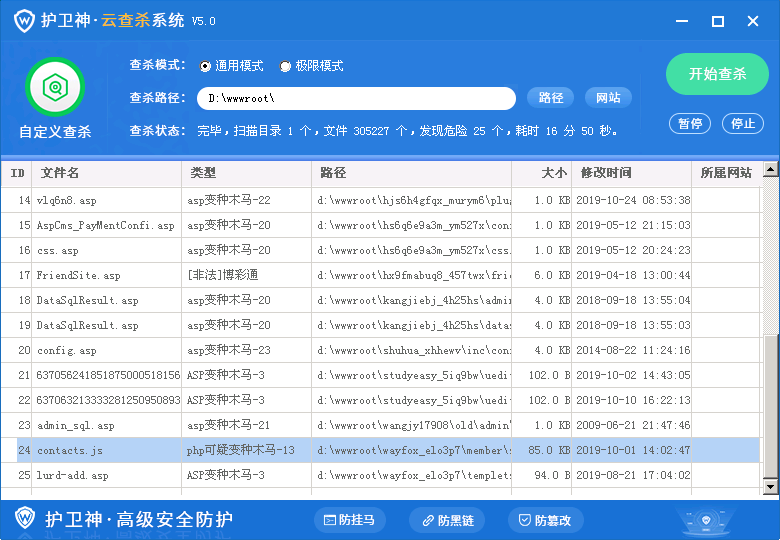Click the 85.0 KB size cell

pyautogui.click(x=549, y=450)
